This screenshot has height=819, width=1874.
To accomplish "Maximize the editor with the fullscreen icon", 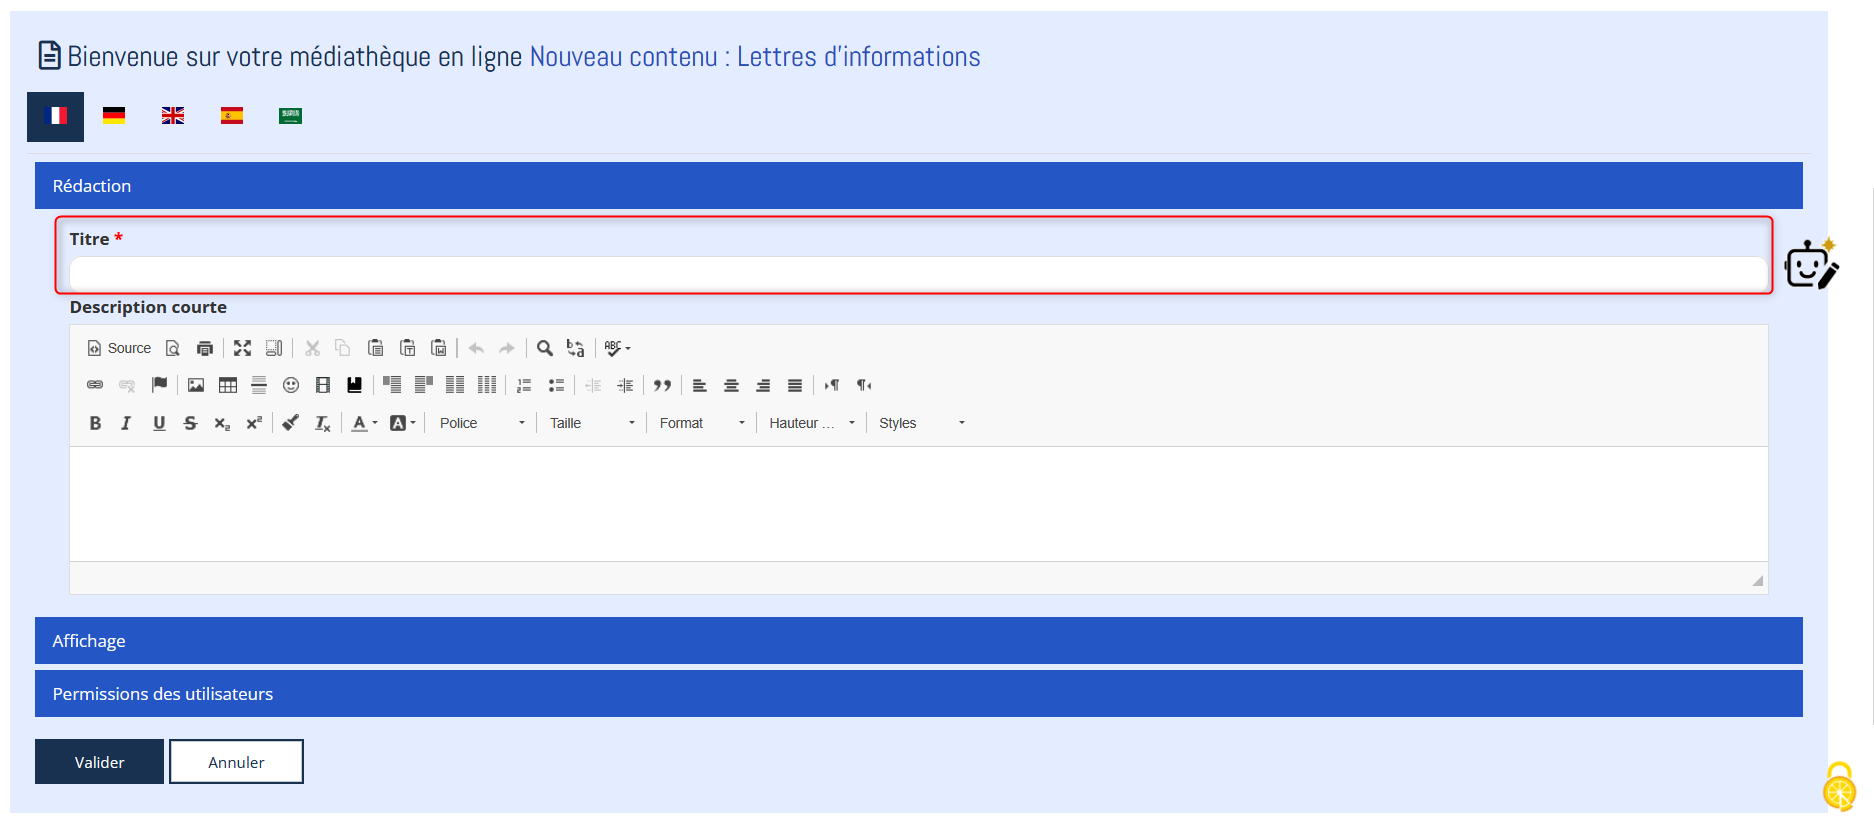I will click(x=242, y=348).
